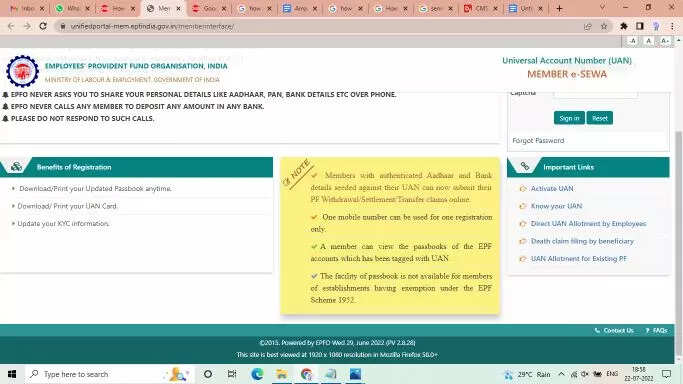Open a new browser tab
Image resolution: width=683 pixels, height=384 pixels.
click(x=559, y=8)
